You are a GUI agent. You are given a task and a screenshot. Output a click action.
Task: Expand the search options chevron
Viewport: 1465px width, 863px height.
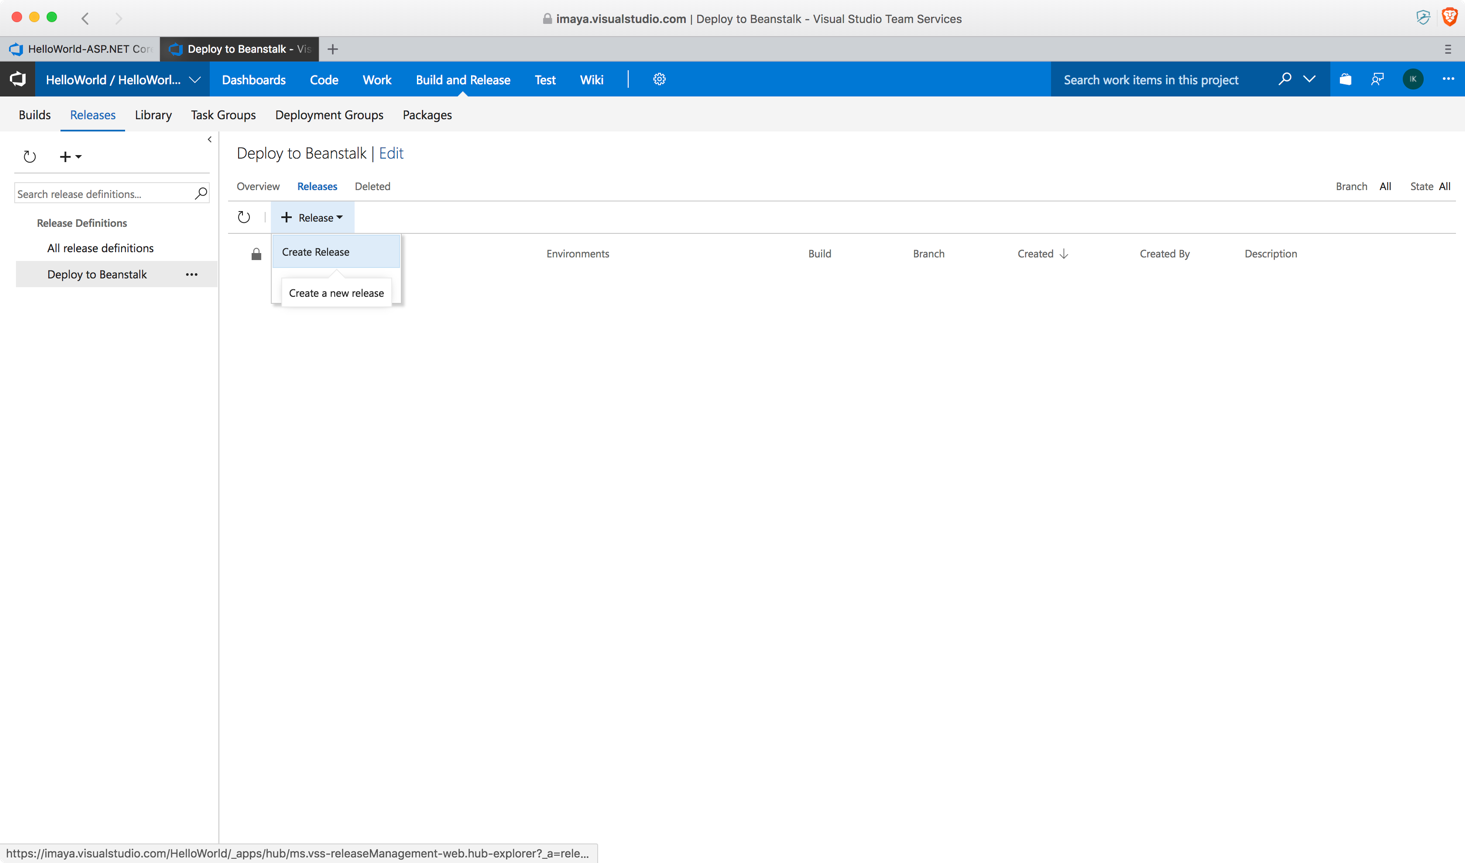[1309, 79]
